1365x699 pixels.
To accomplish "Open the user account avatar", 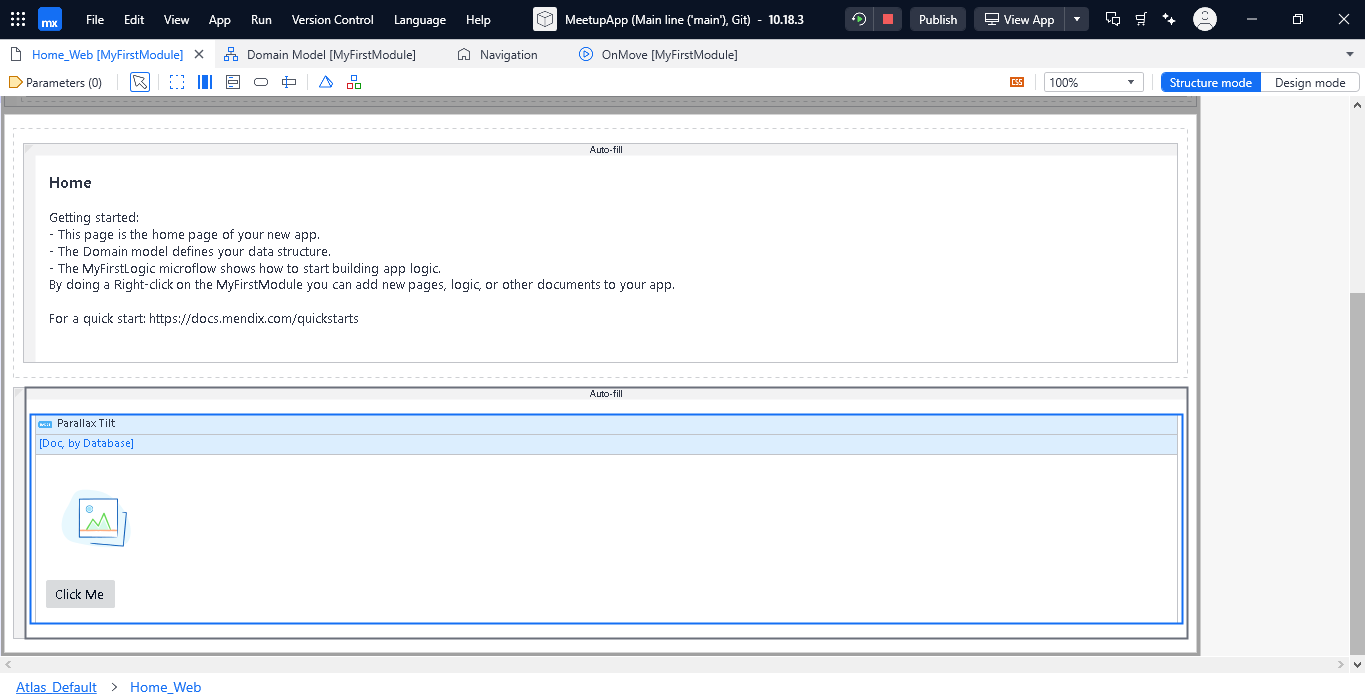I will point(1205,19).
